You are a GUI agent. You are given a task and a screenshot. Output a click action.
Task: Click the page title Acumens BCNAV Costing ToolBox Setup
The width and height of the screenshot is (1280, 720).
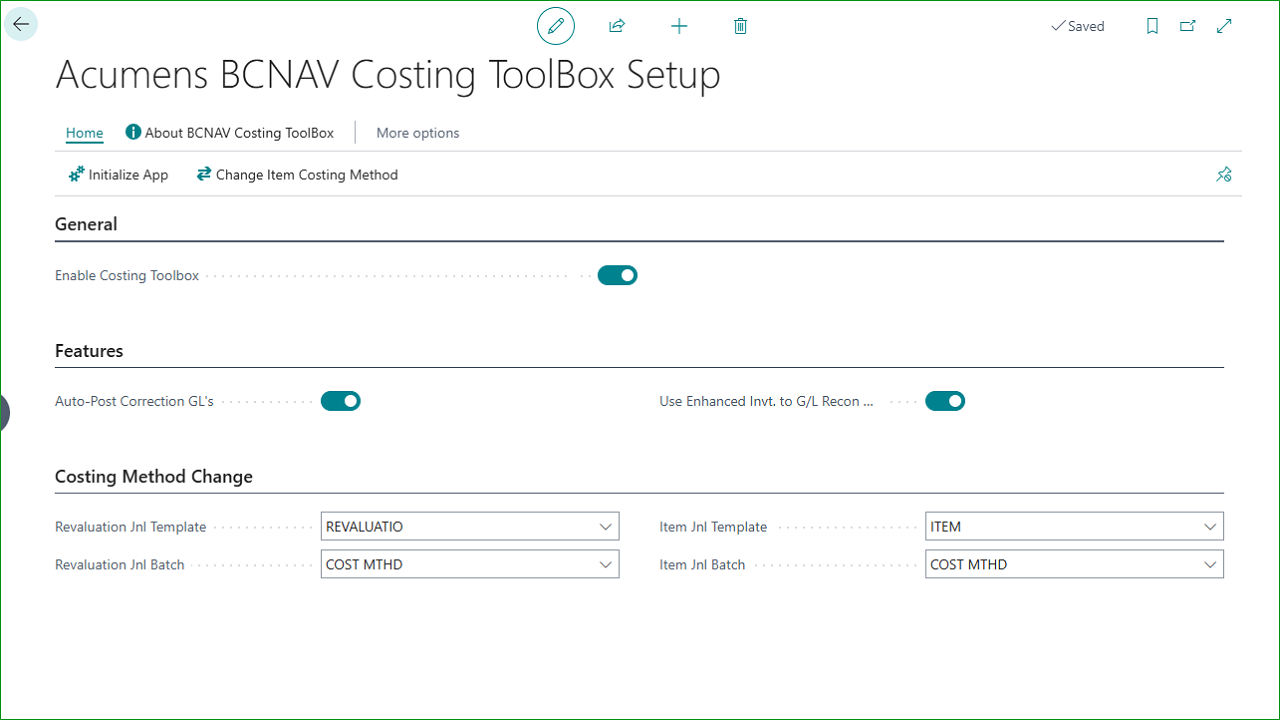tap(388, 75)
